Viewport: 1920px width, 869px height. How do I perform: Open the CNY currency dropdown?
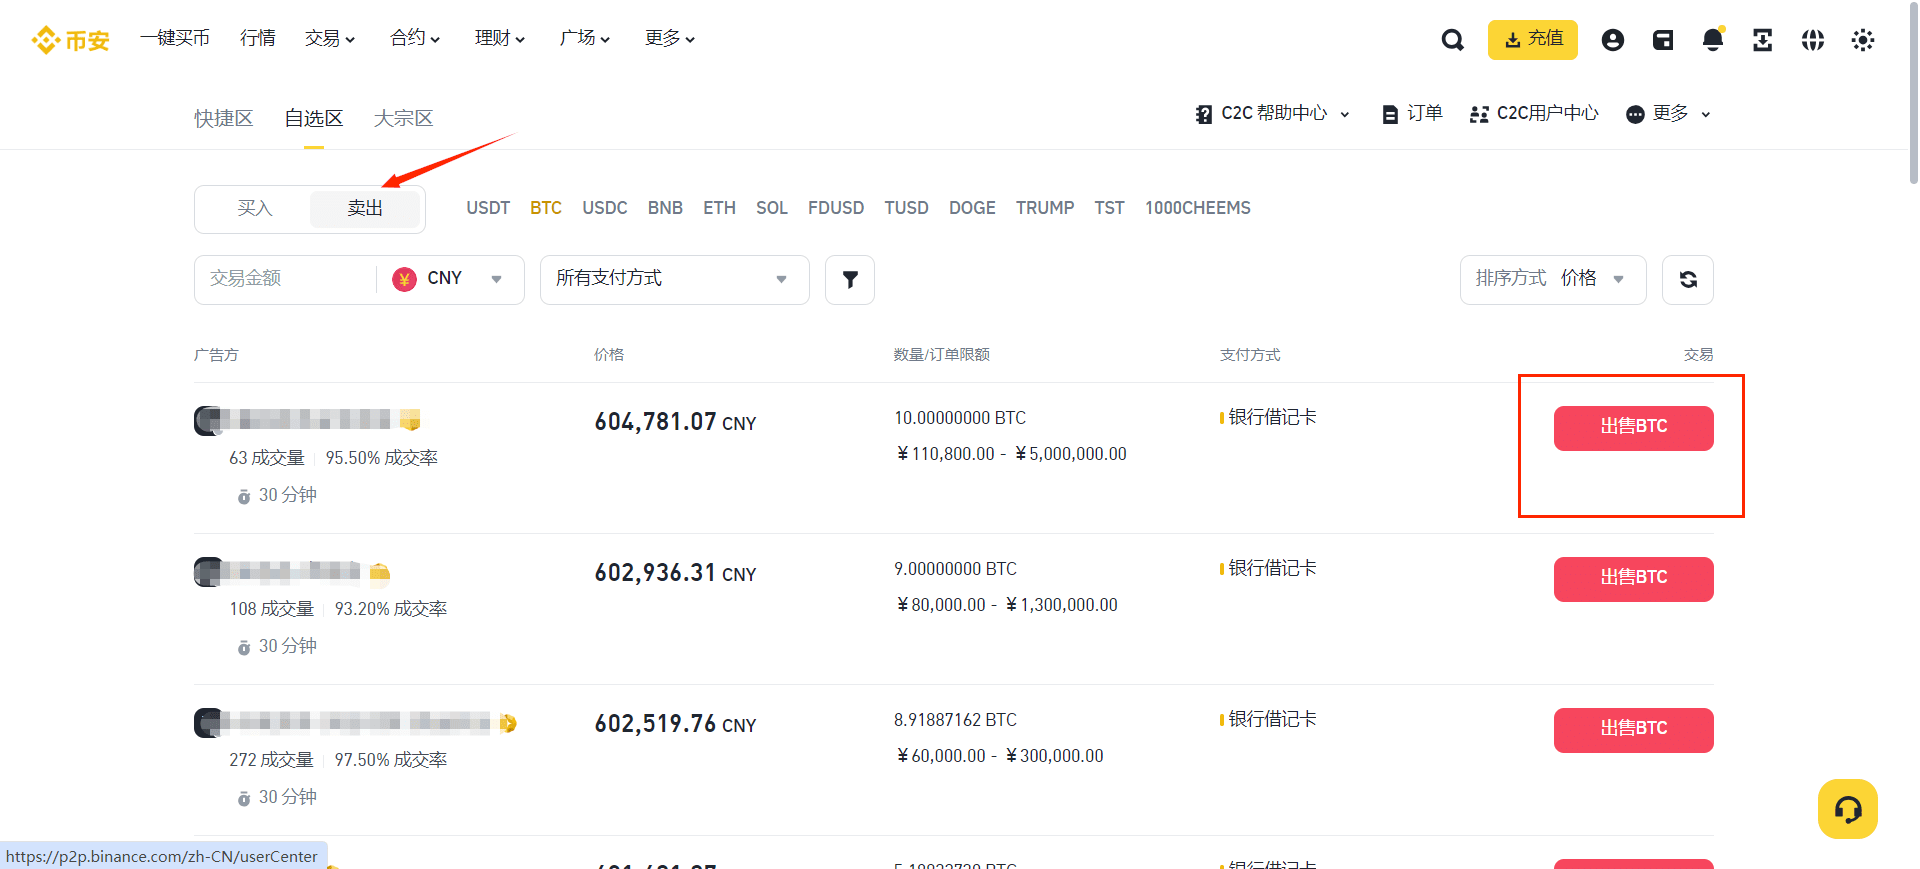click(x=448, y=279)
